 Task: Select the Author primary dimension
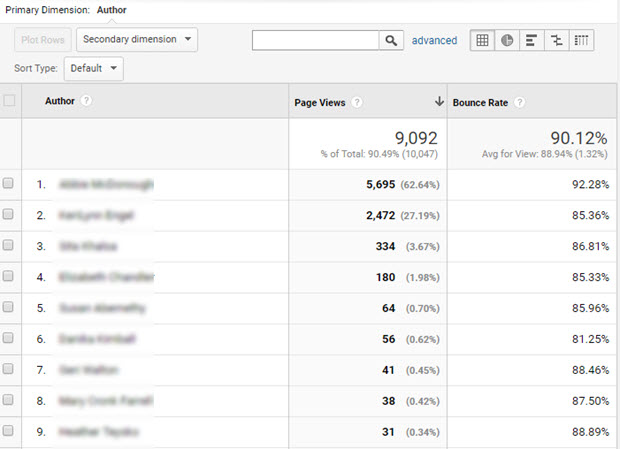coord(111,10)
